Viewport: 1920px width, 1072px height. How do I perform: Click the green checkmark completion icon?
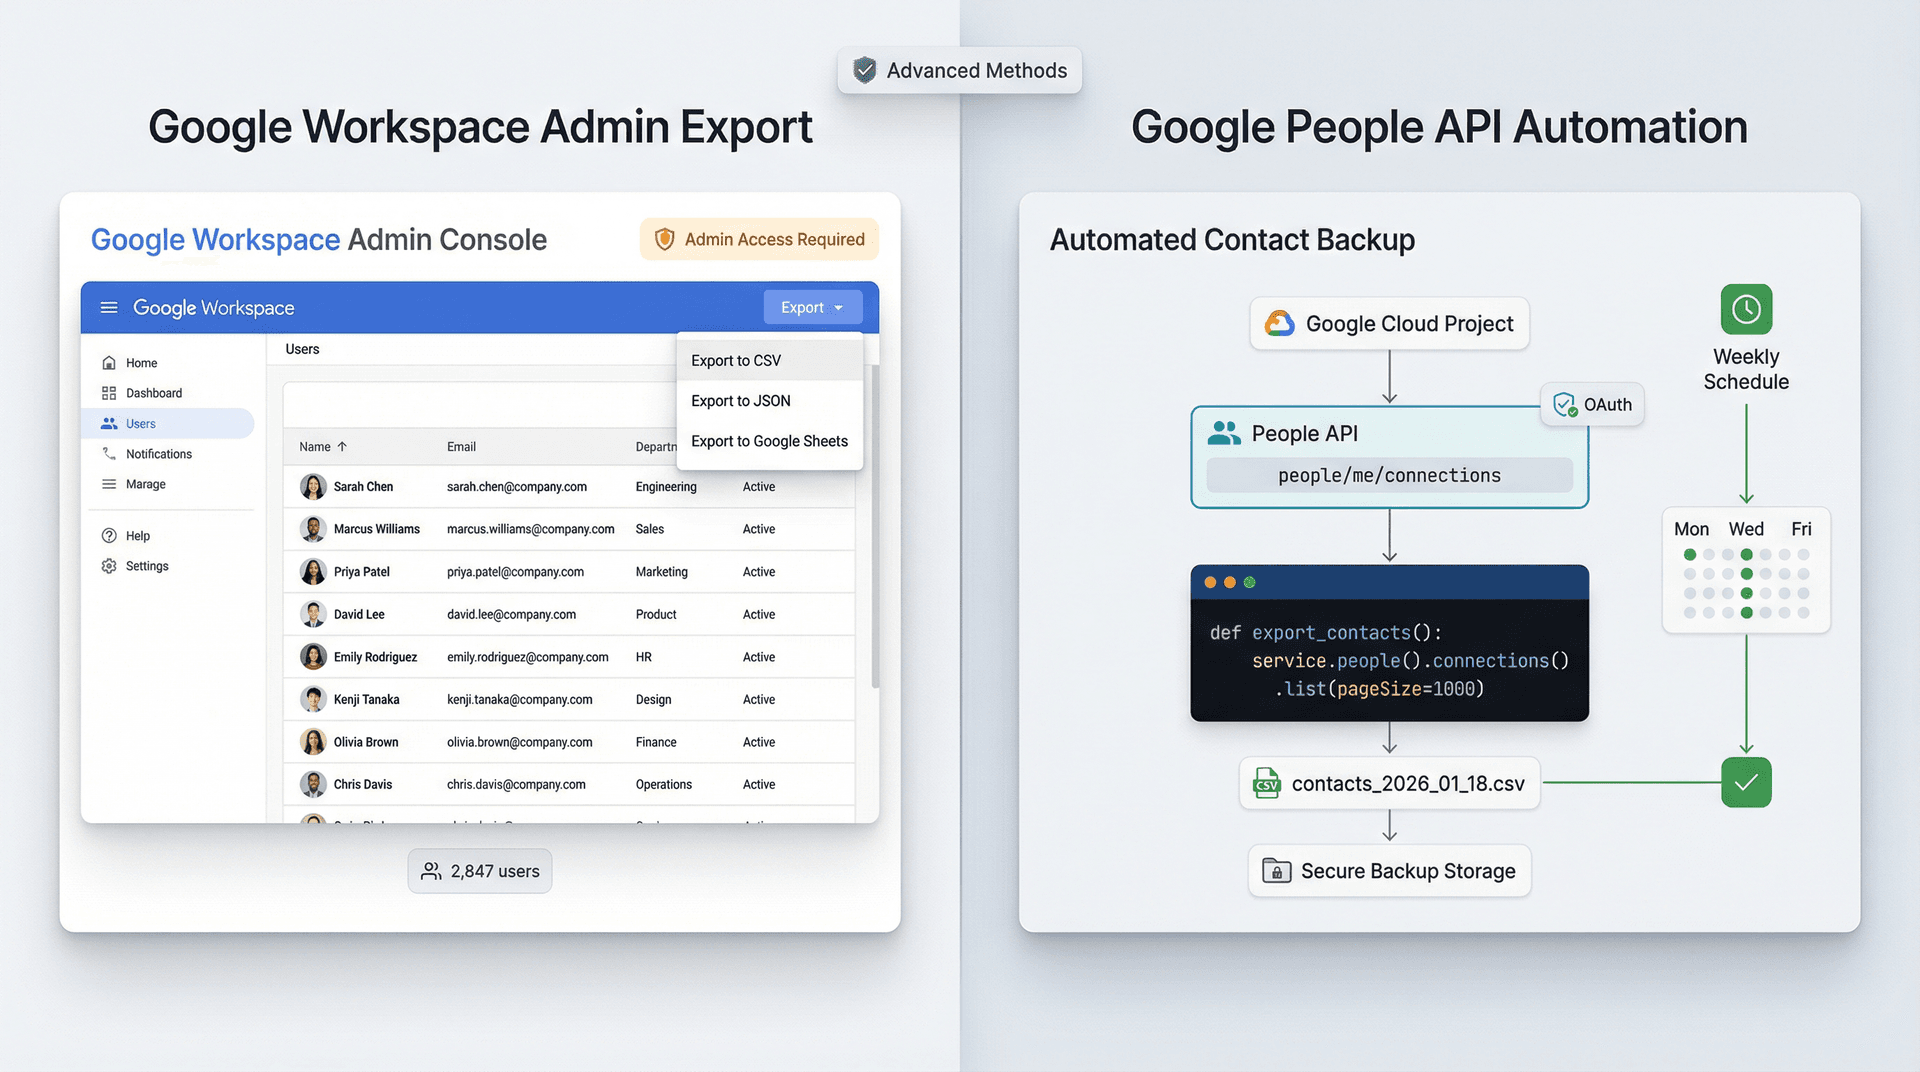point(1746,782)
